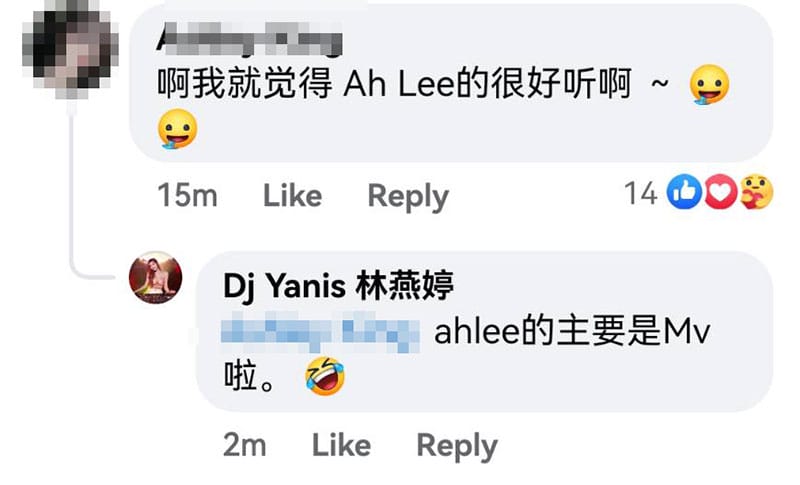Open the 14 reactions count

641,193
